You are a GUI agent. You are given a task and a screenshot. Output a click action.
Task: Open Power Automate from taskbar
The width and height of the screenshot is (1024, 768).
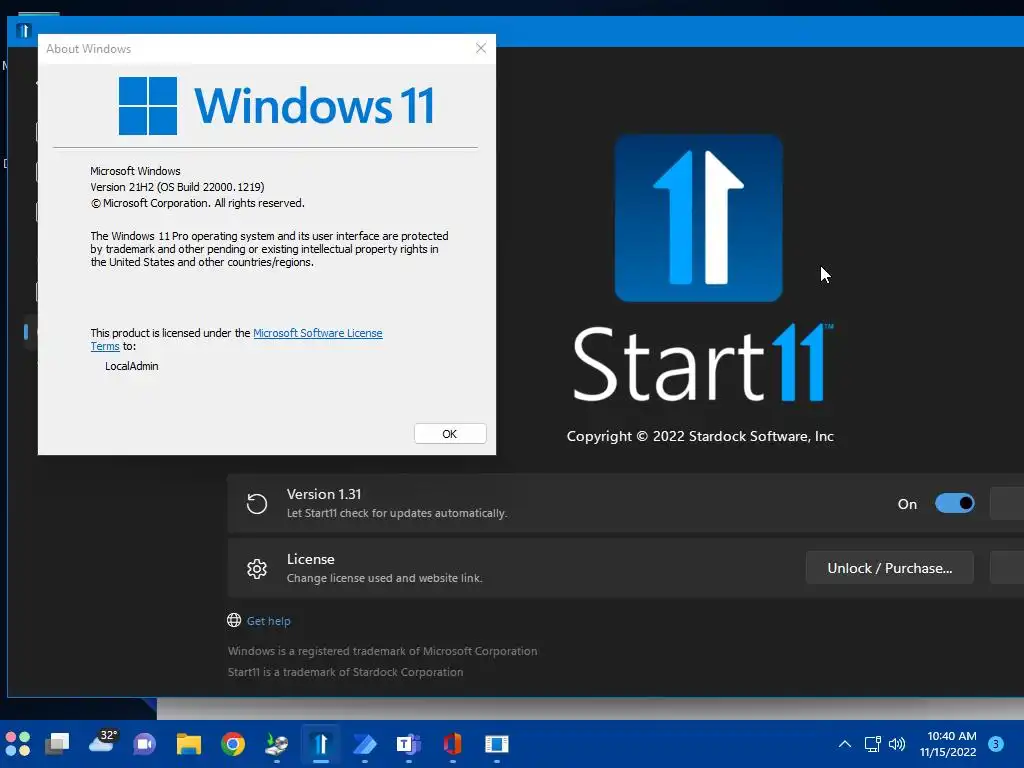coord(365,744)
